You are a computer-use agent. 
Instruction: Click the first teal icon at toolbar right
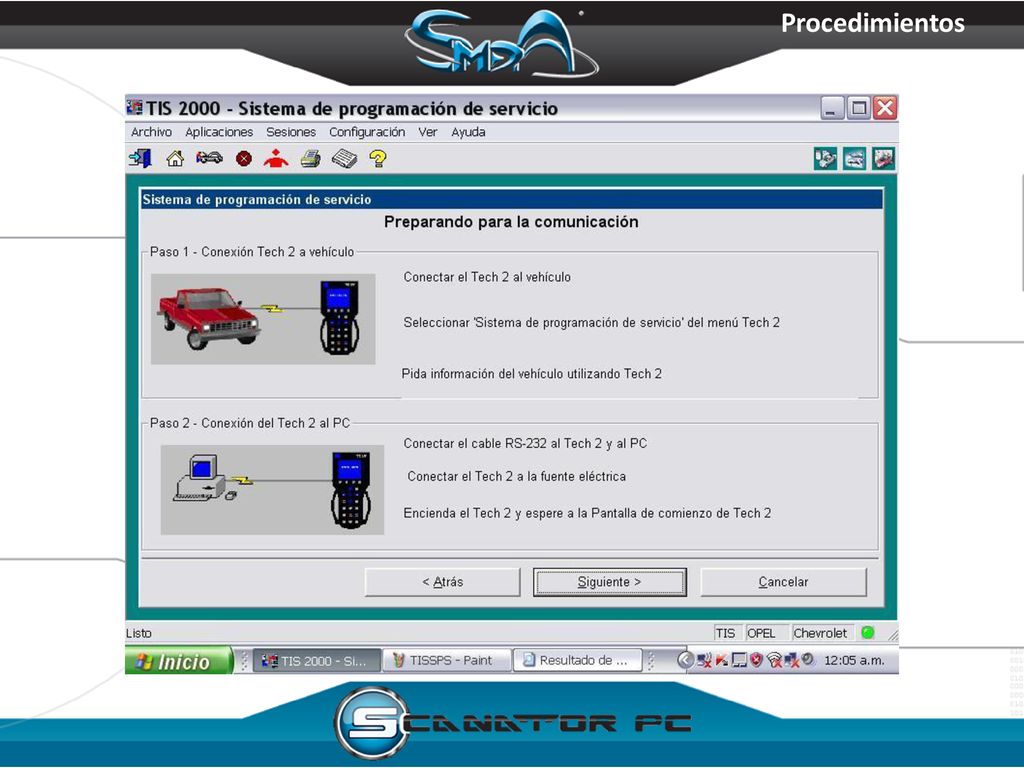click(825, 159)
